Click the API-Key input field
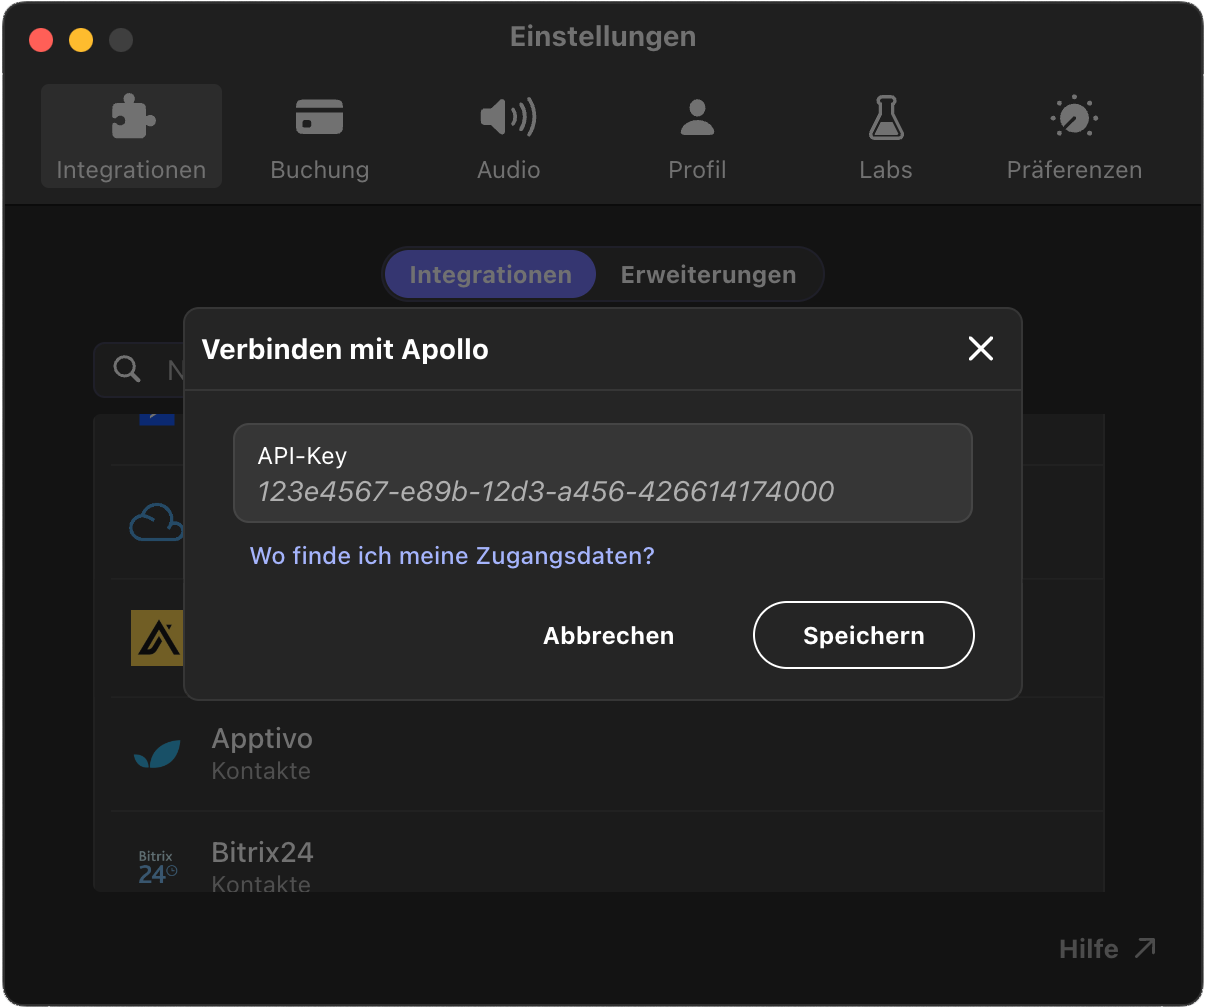The height and width of the screenshot is (1008, 1206). point(603,473)
